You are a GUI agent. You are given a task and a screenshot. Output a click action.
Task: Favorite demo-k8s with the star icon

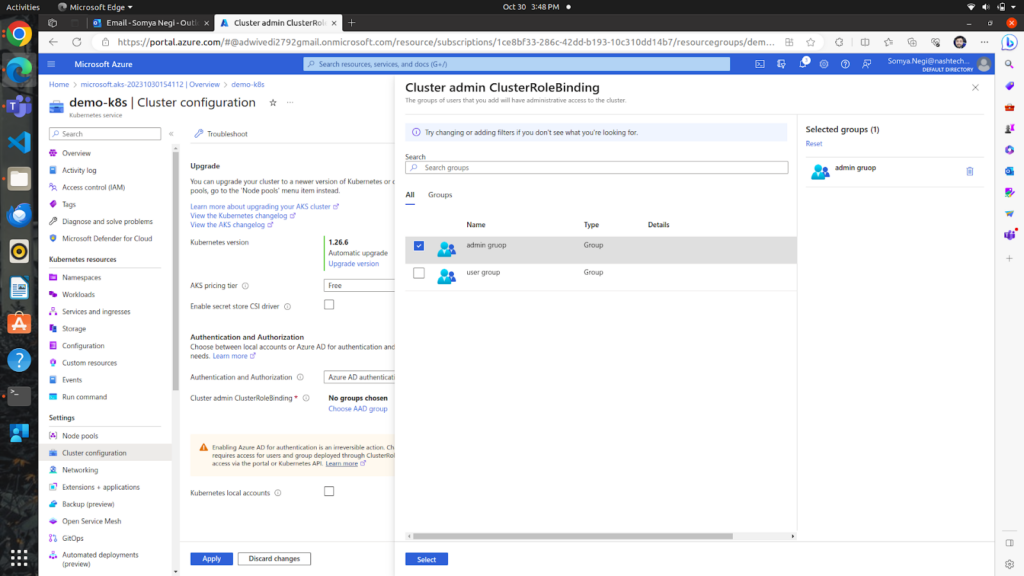[273, 103]
